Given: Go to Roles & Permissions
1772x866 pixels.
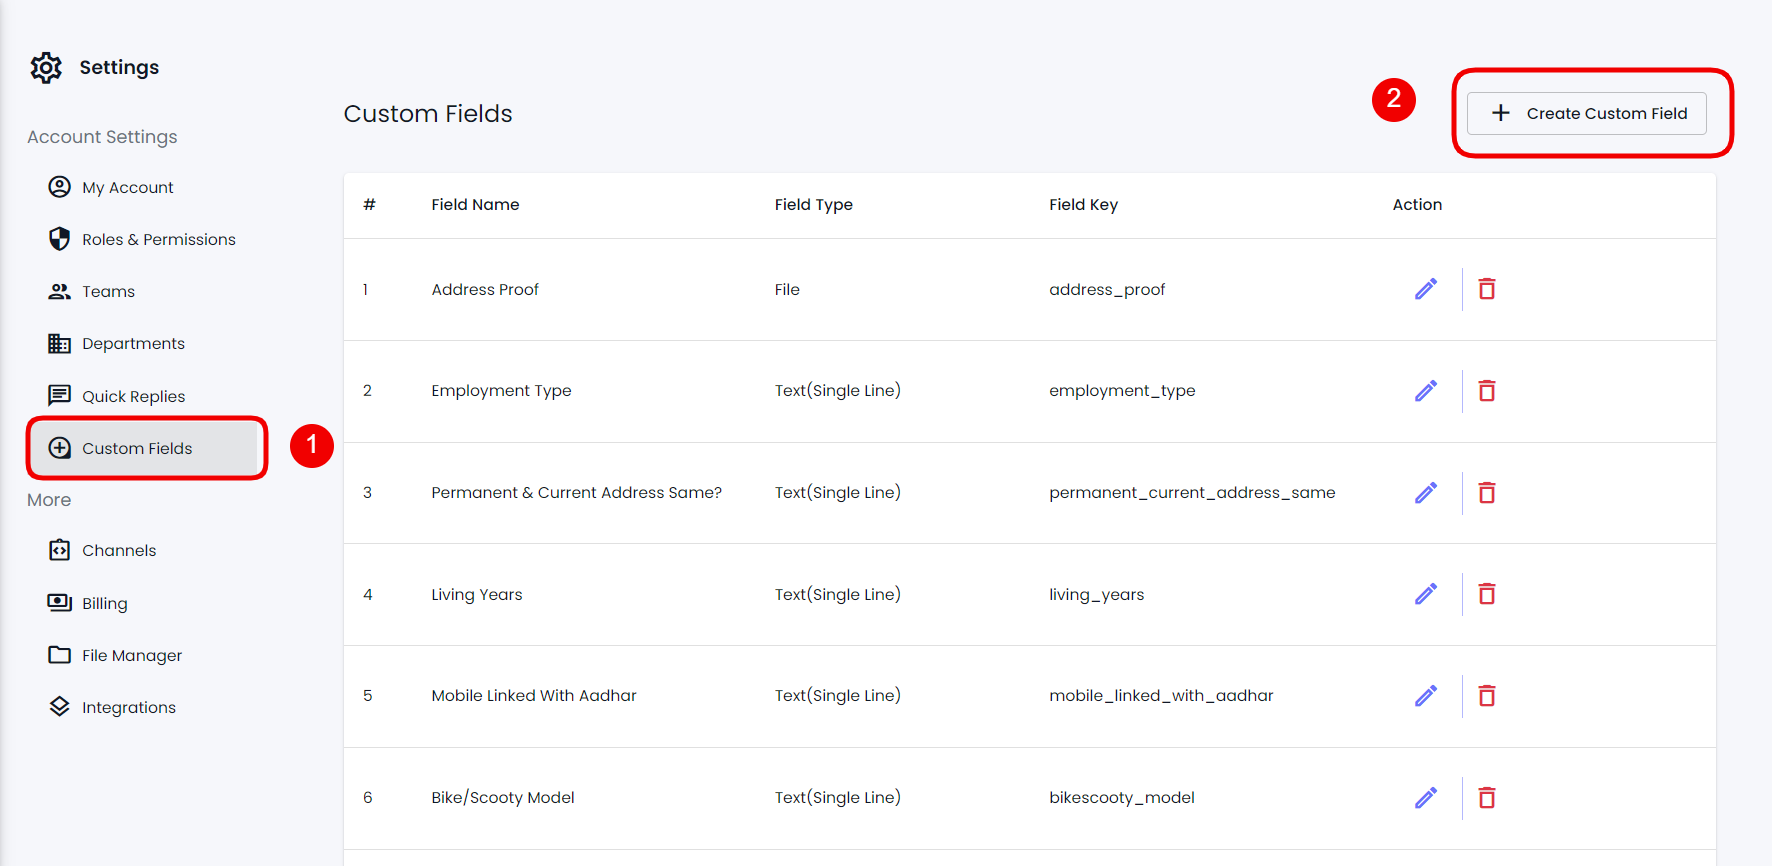Looking at the screenshot, I should point(158,239).
